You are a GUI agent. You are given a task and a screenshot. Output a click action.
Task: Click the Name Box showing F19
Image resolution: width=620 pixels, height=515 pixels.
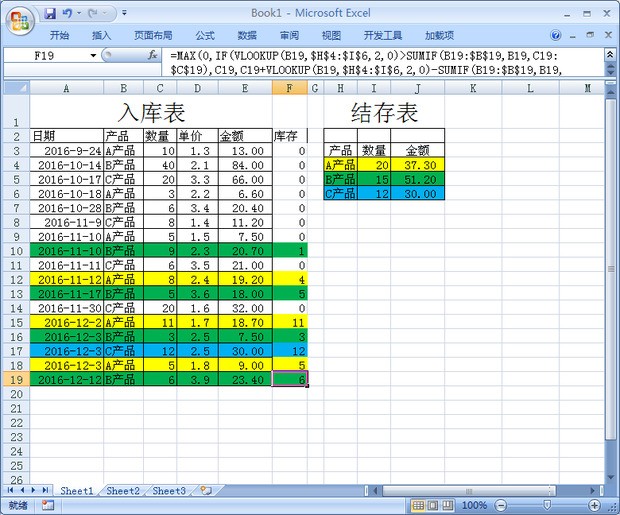point(46,55)
